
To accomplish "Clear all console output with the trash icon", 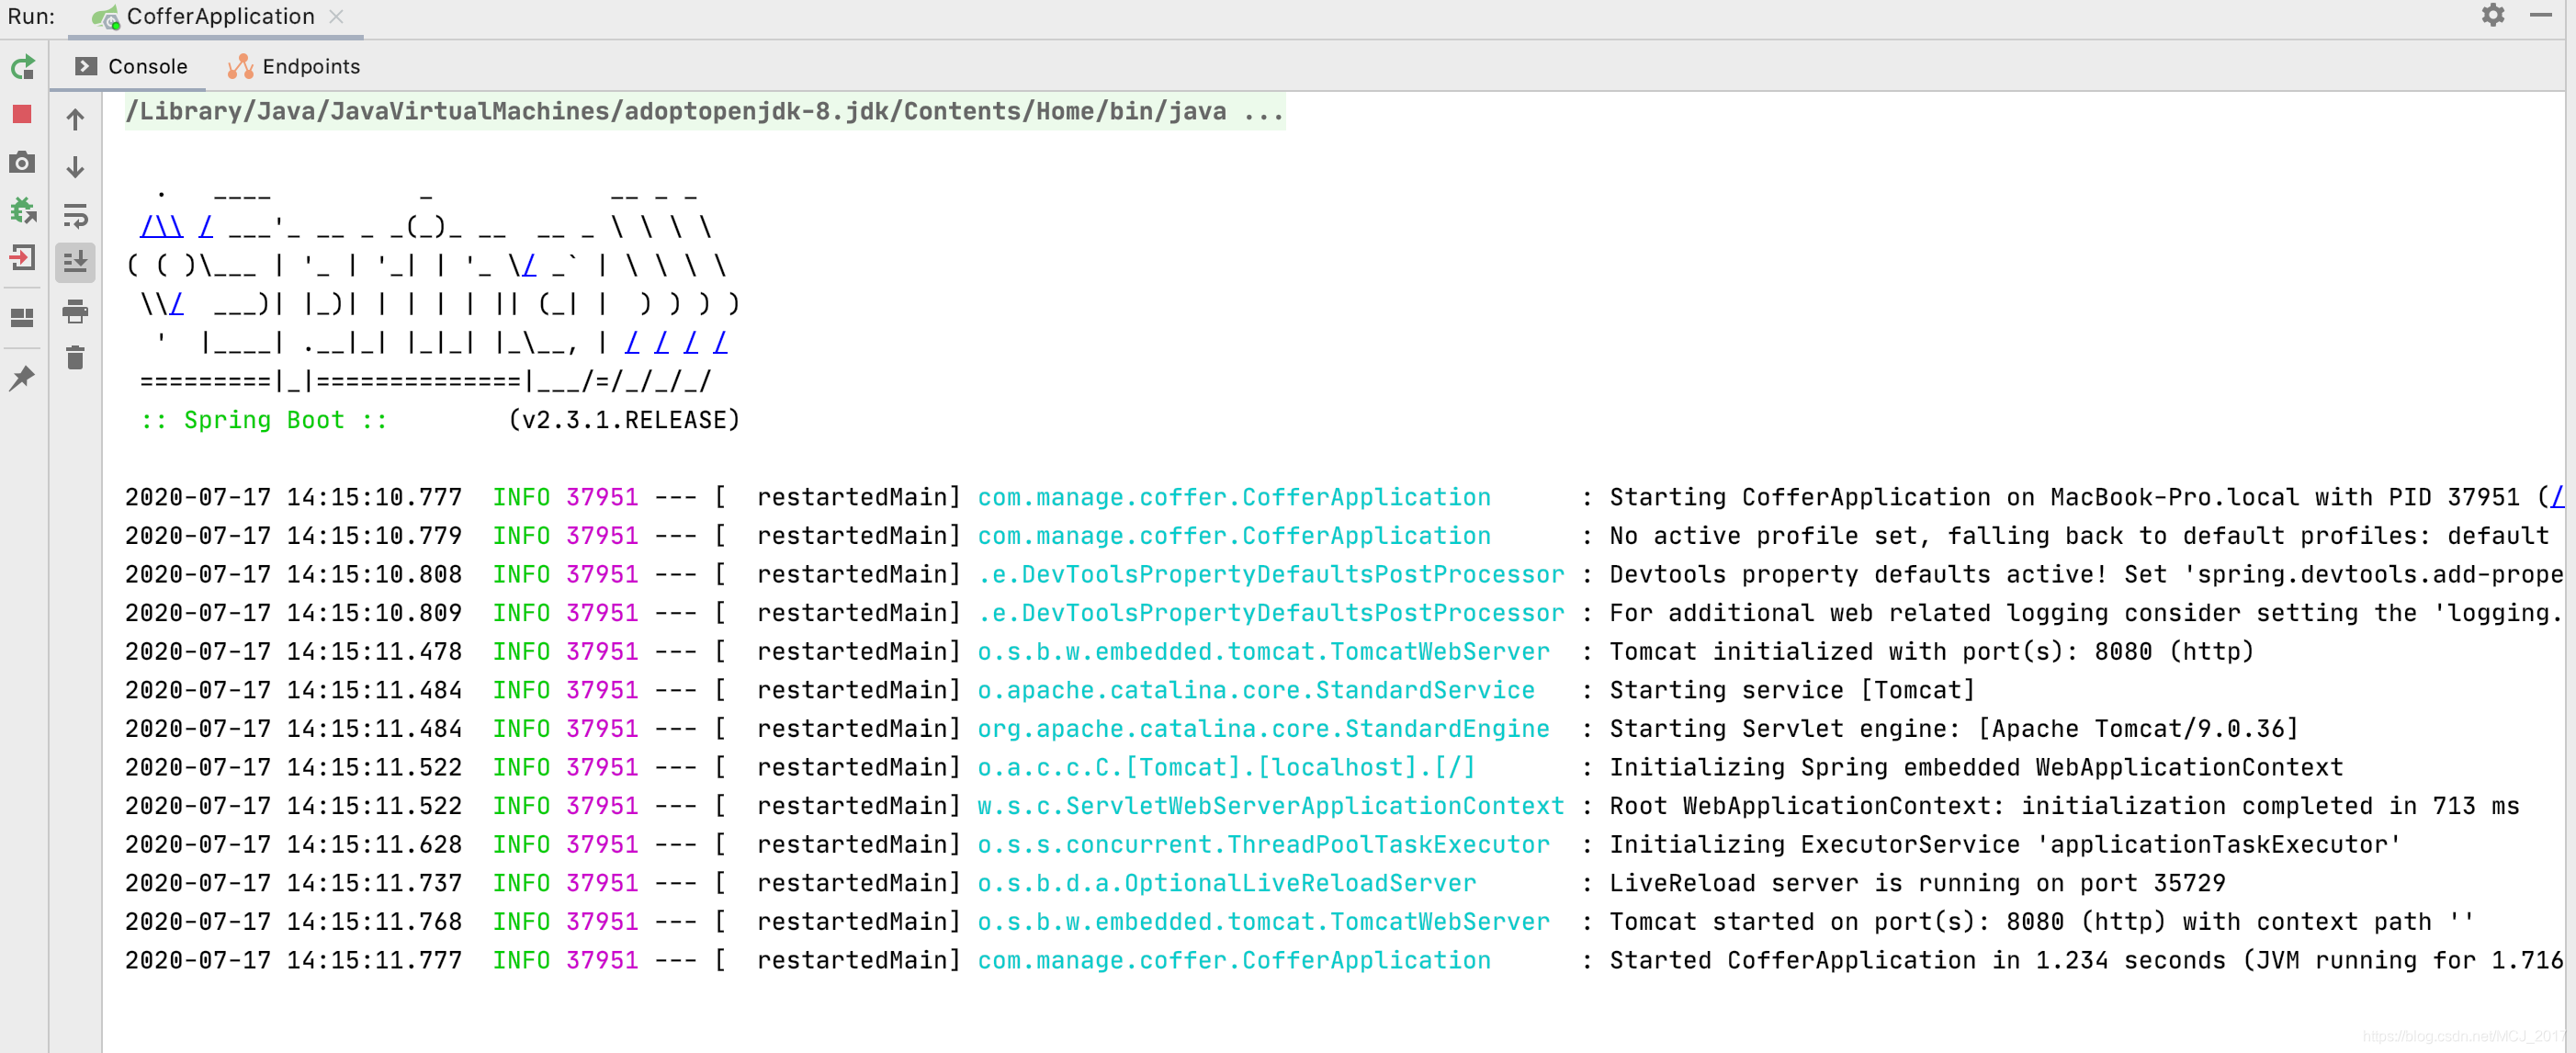I will pyautogui.click(x=75, y=358).
